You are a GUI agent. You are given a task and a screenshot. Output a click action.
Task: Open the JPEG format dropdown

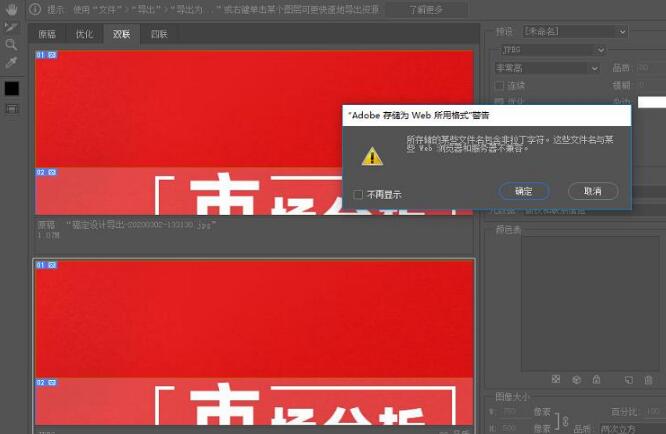coord(550,49)
